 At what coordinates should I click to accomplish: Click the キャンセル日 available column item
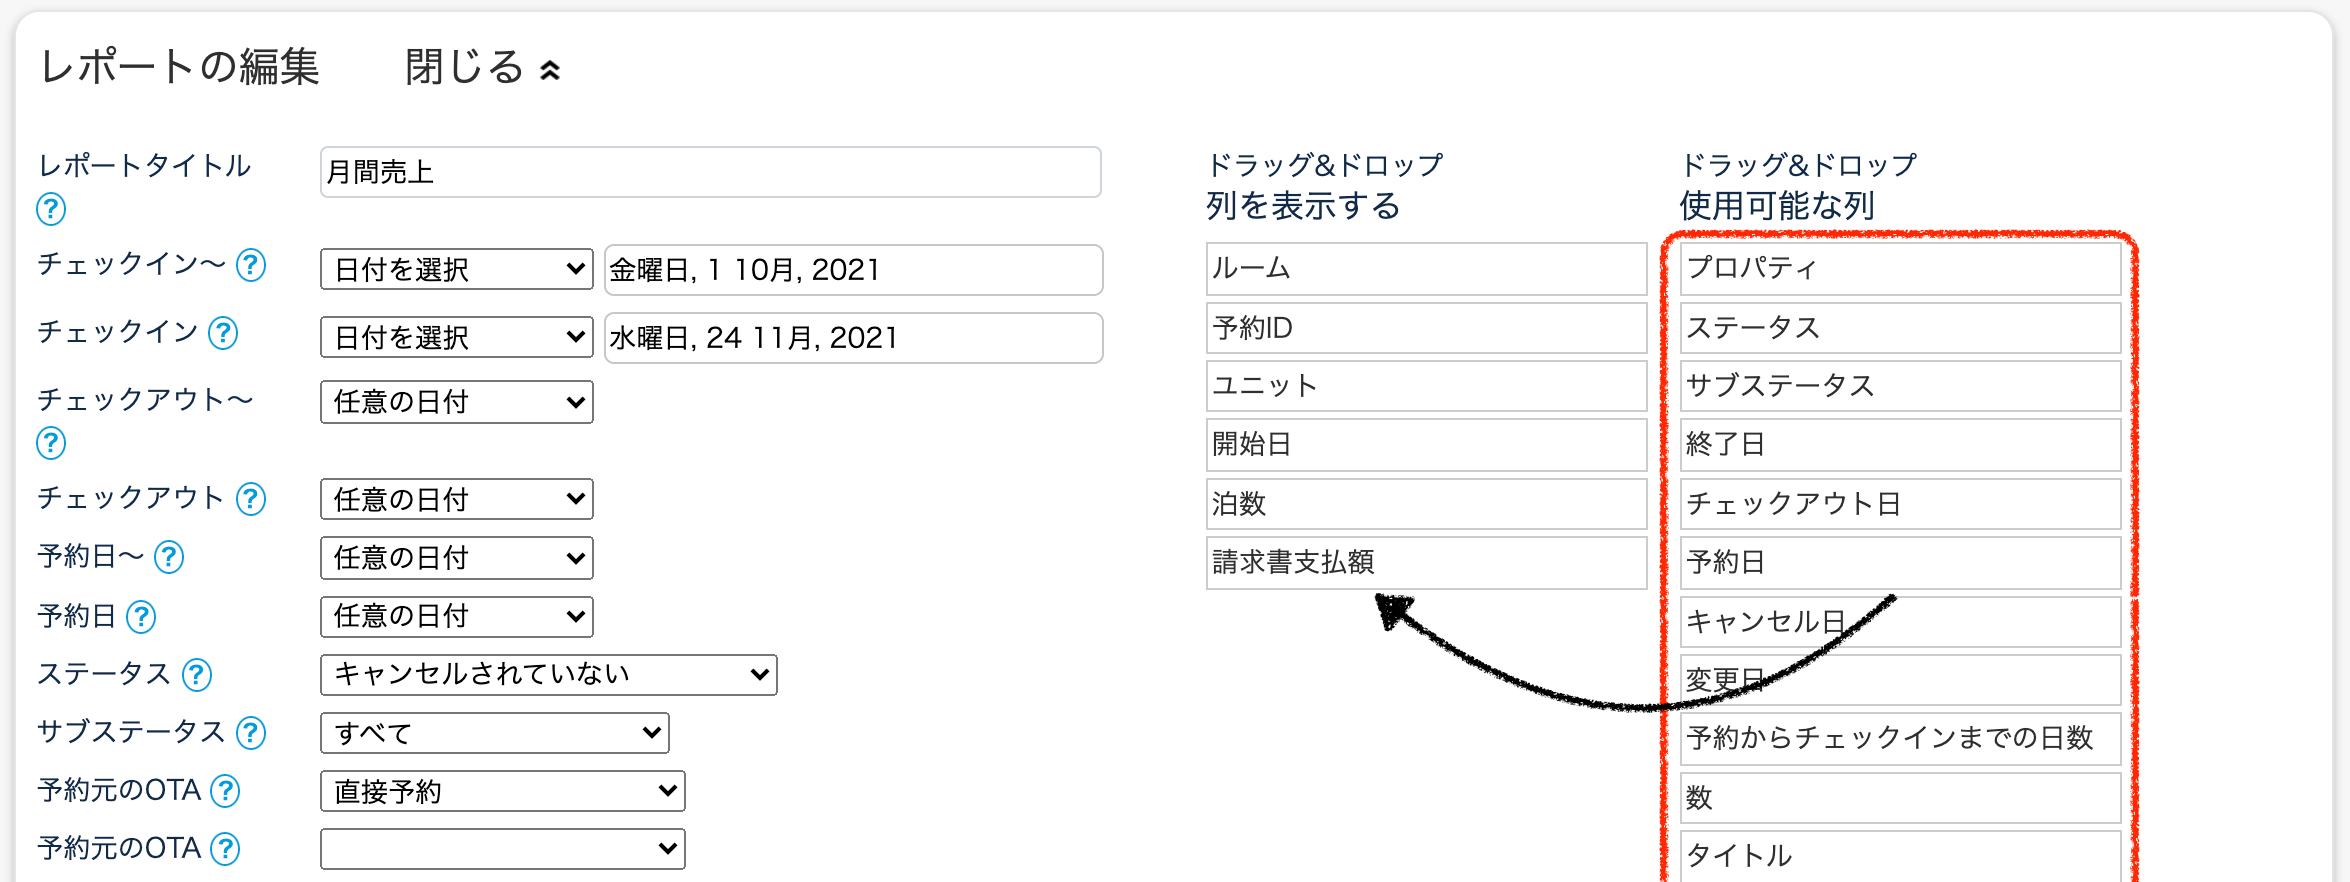coord(1899,622)
